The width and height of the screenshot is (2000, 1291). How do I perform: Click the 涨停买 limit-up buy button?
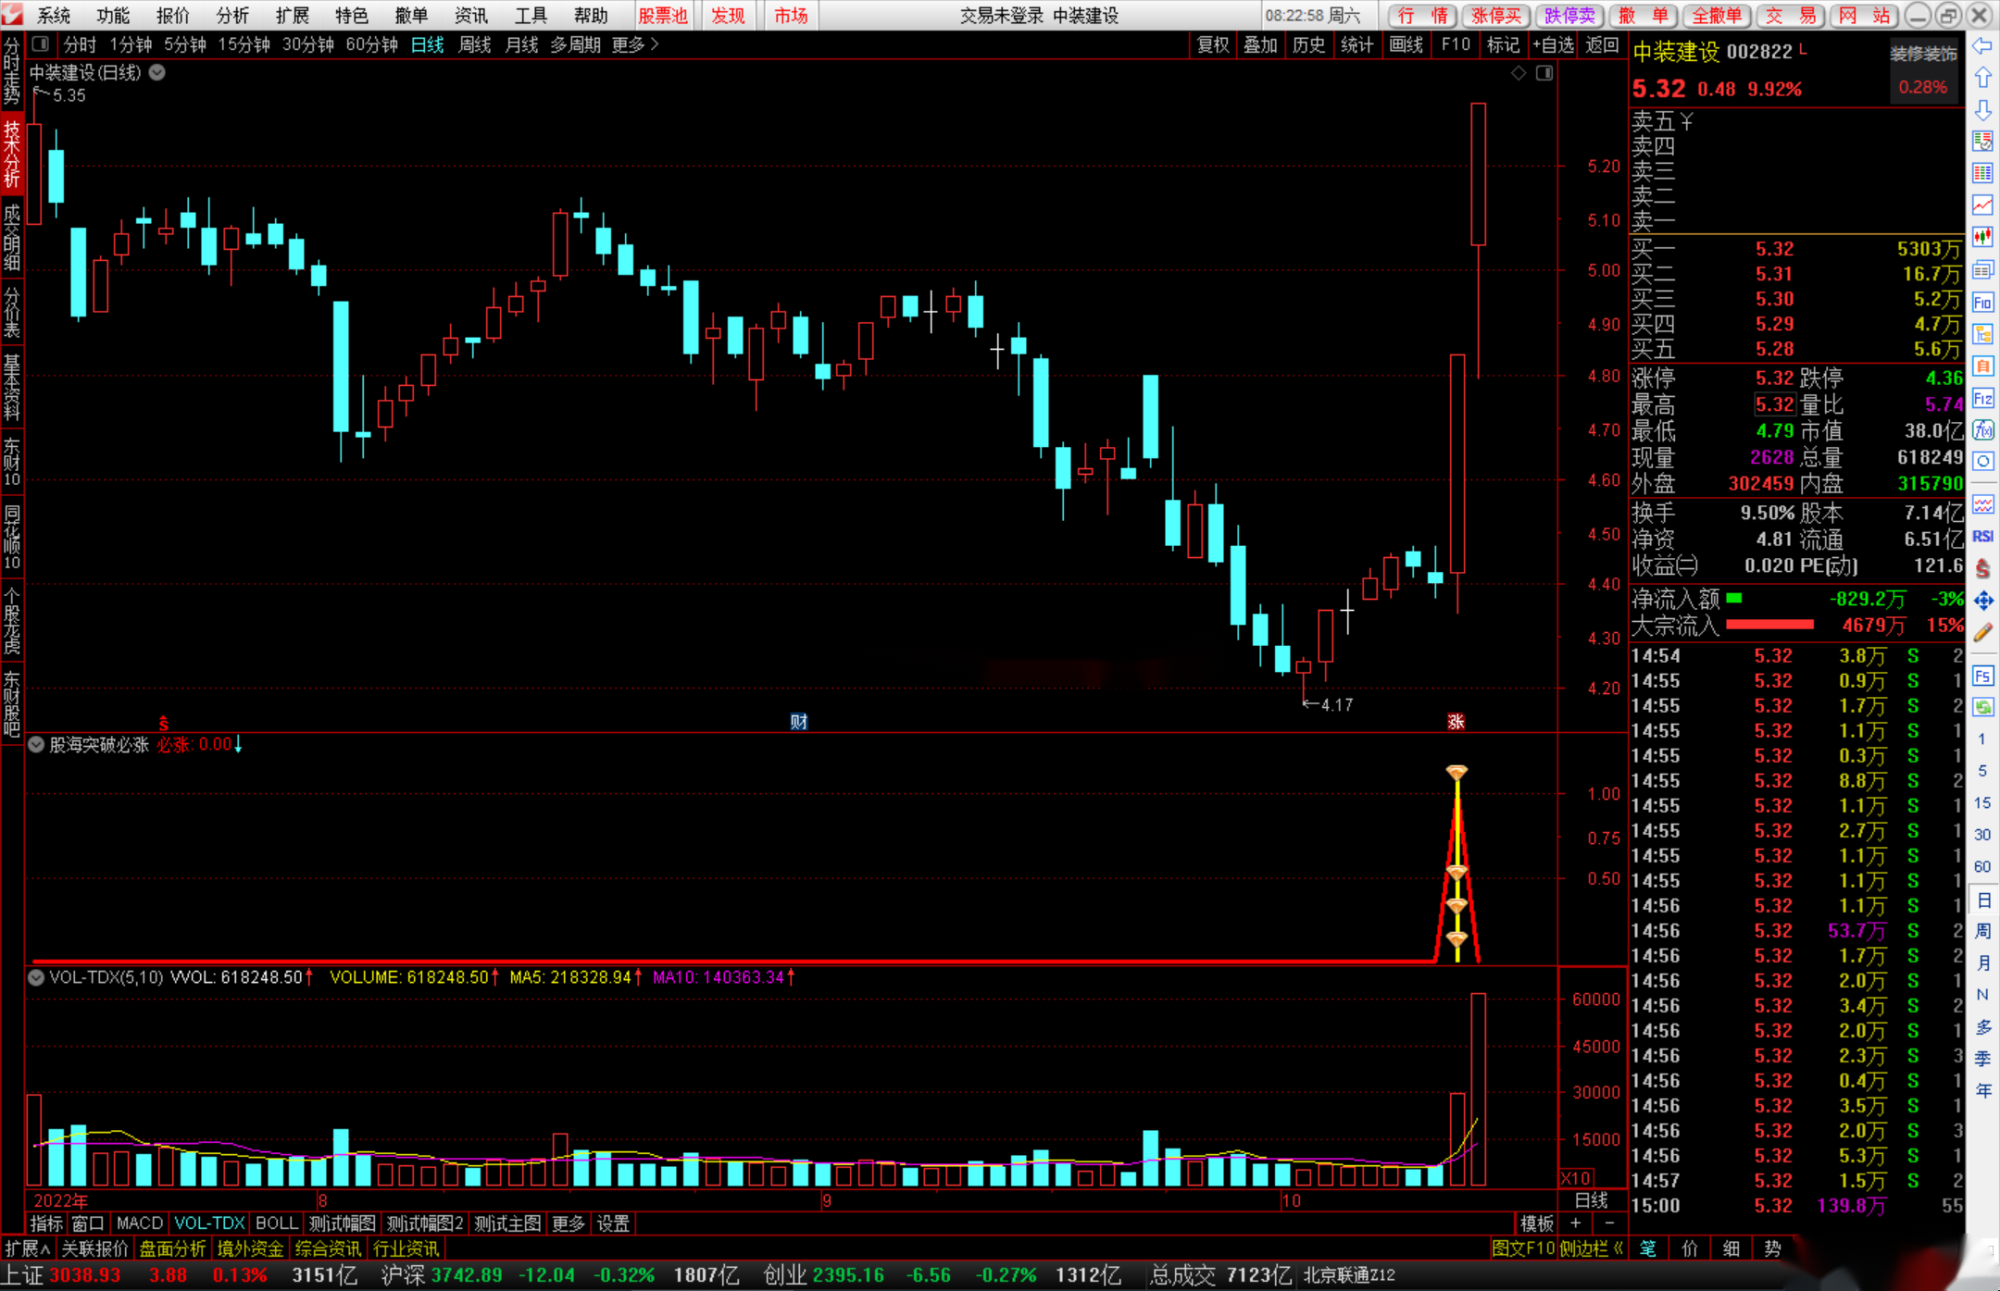(1496, 15)
